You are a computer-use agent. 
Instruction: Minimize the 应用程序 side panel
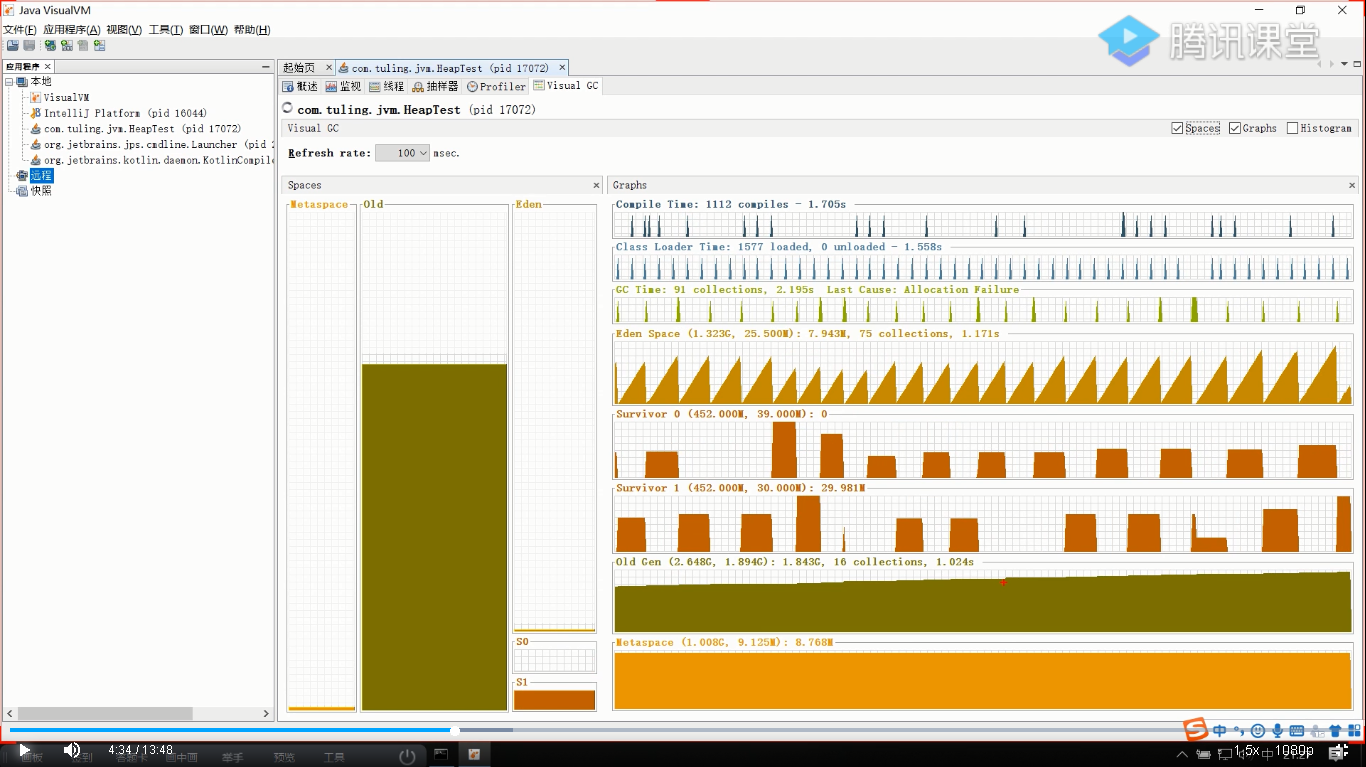click(x=266, y=66)
